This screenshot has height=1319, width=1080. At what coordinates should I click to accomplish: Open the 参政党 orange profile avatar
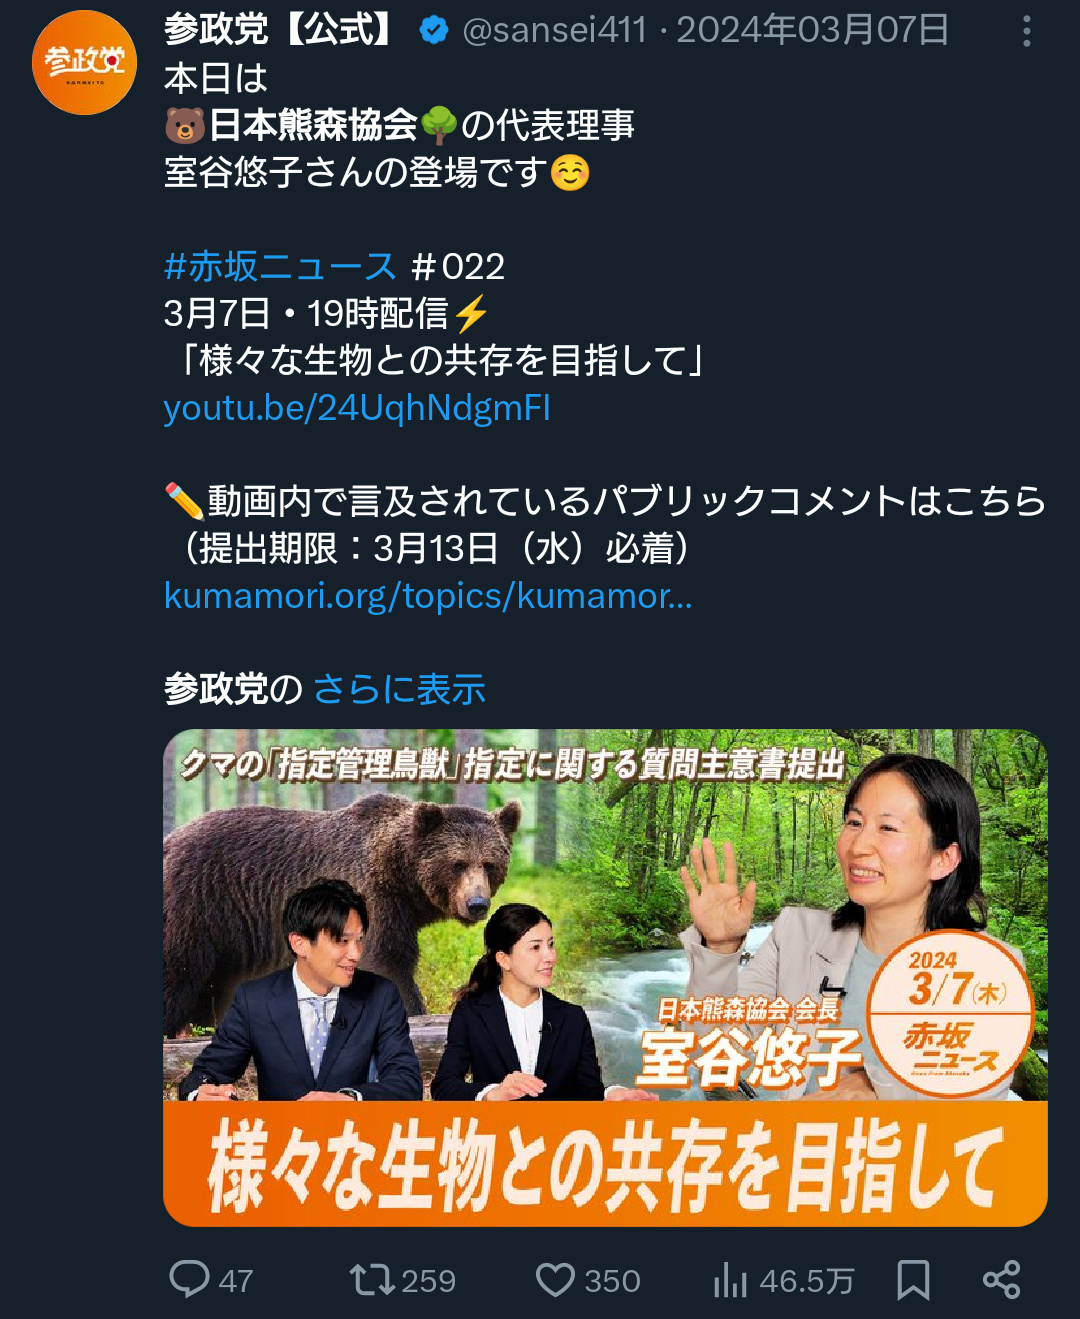[85, 63]
